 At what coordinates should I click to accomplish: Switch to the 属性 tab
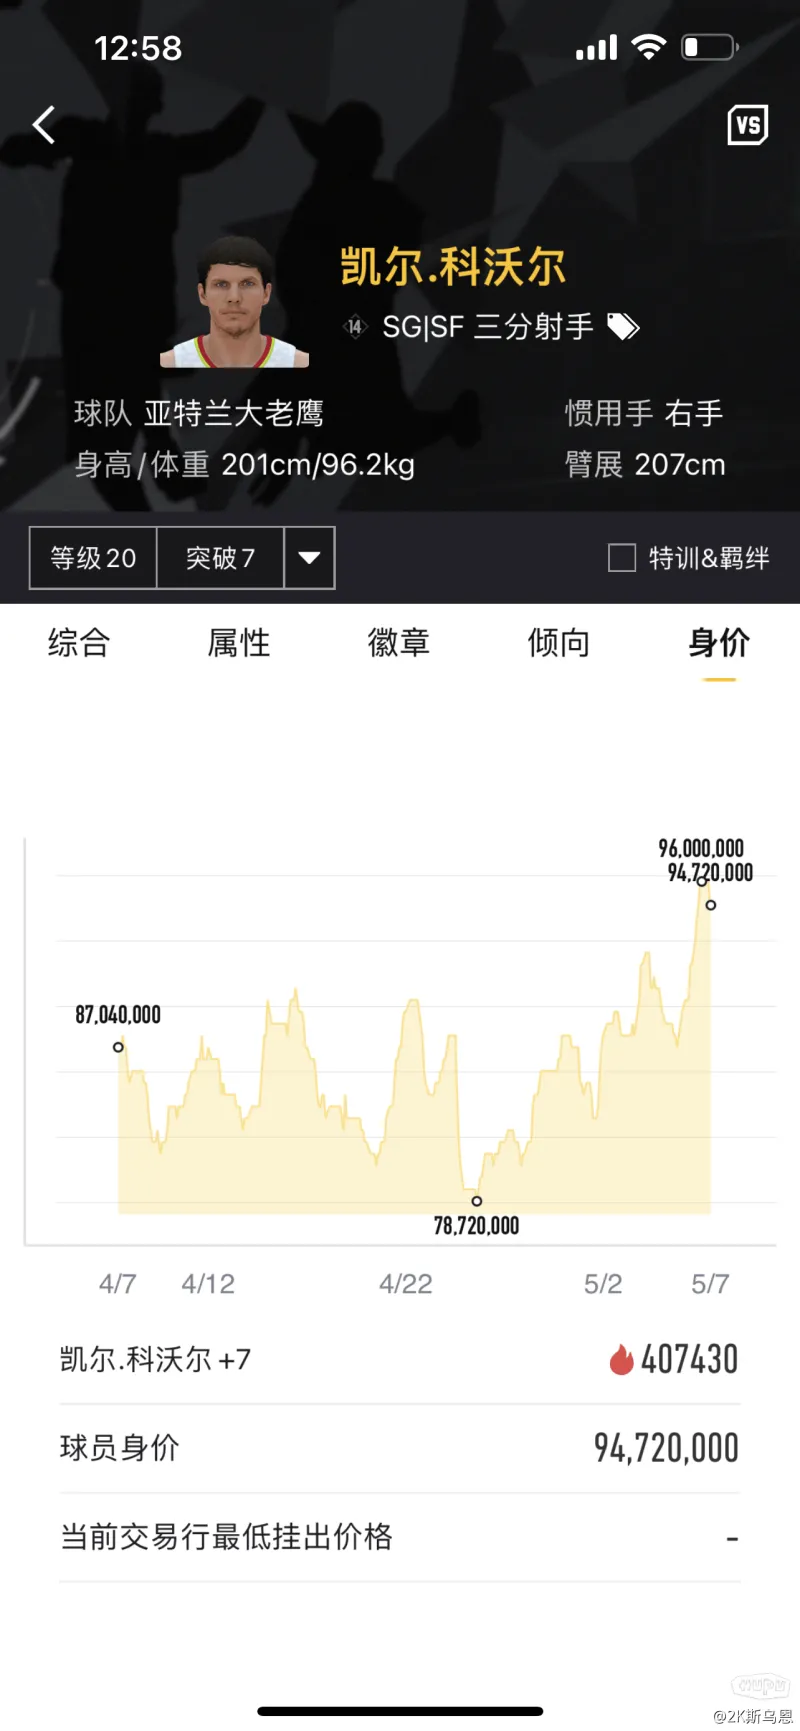239,642
